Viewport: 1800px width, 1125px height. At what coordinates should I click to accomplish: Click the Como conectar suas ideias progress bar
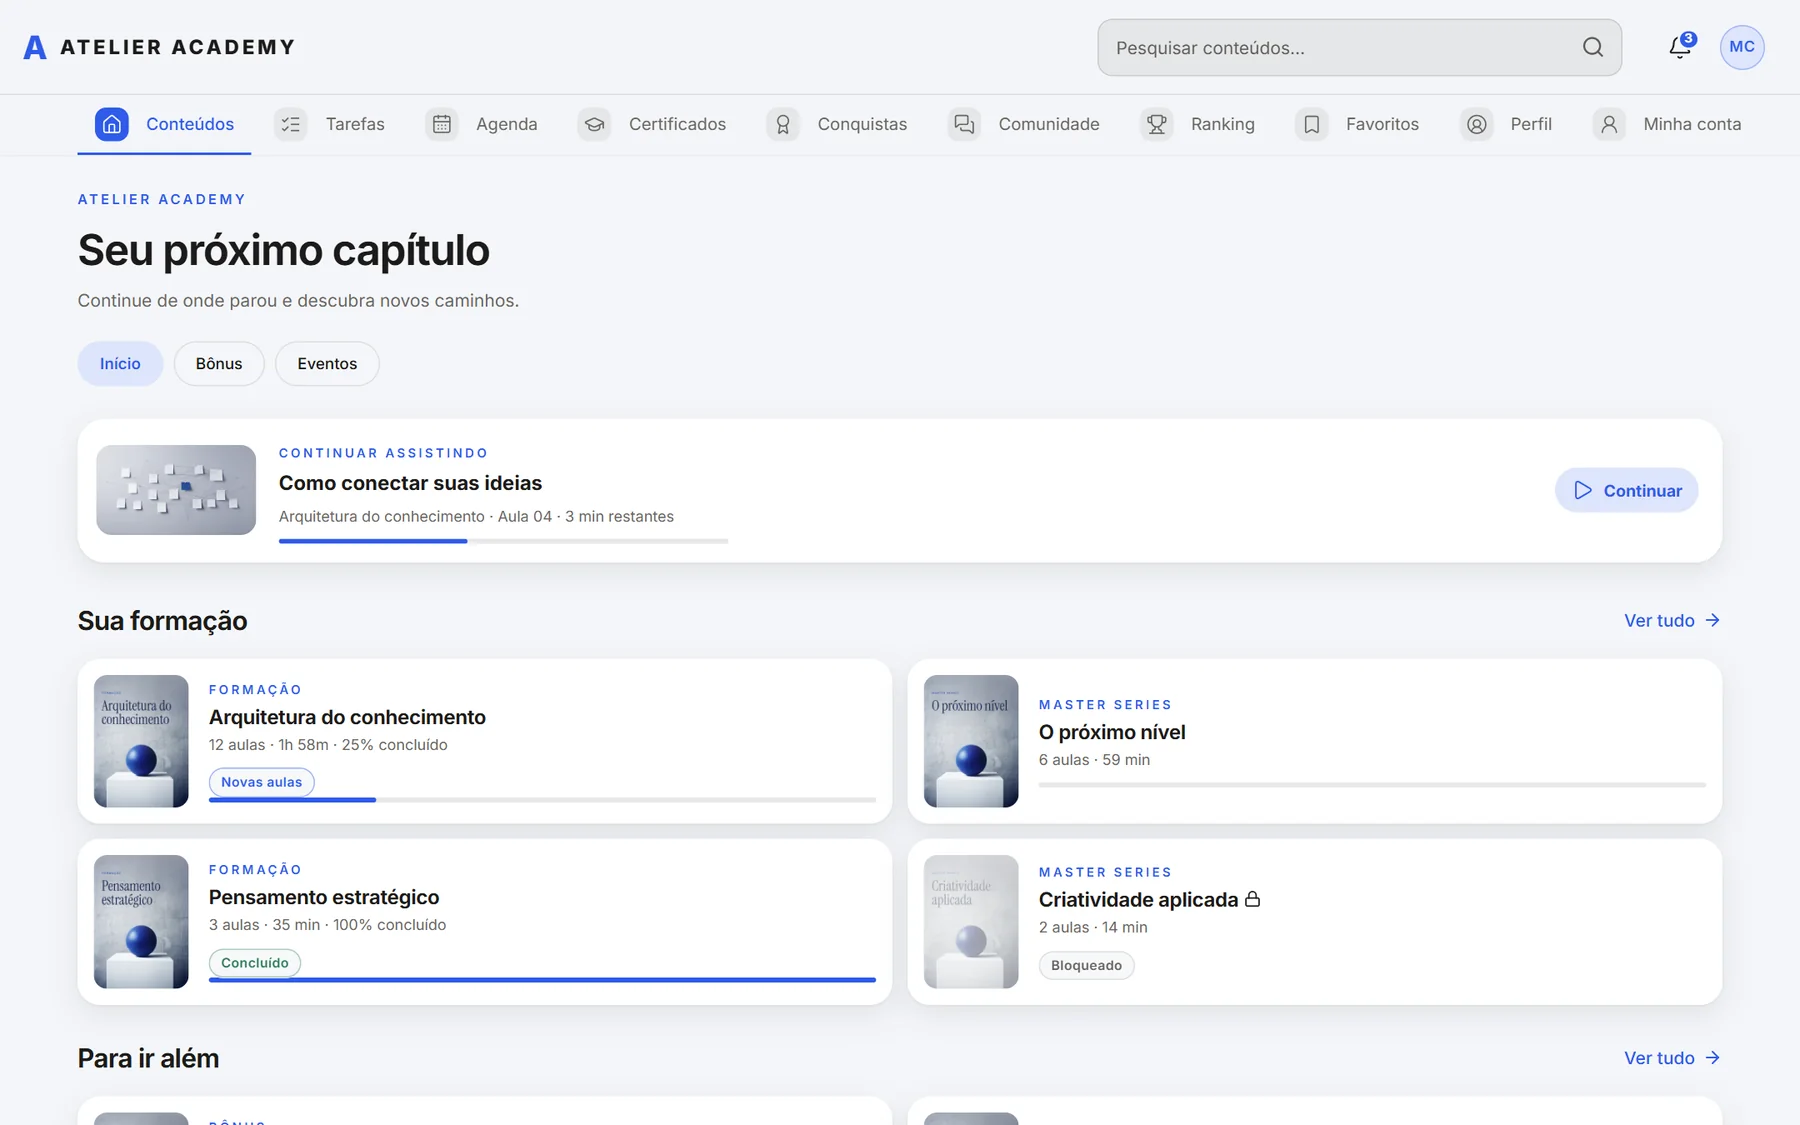tap(503, 541)
